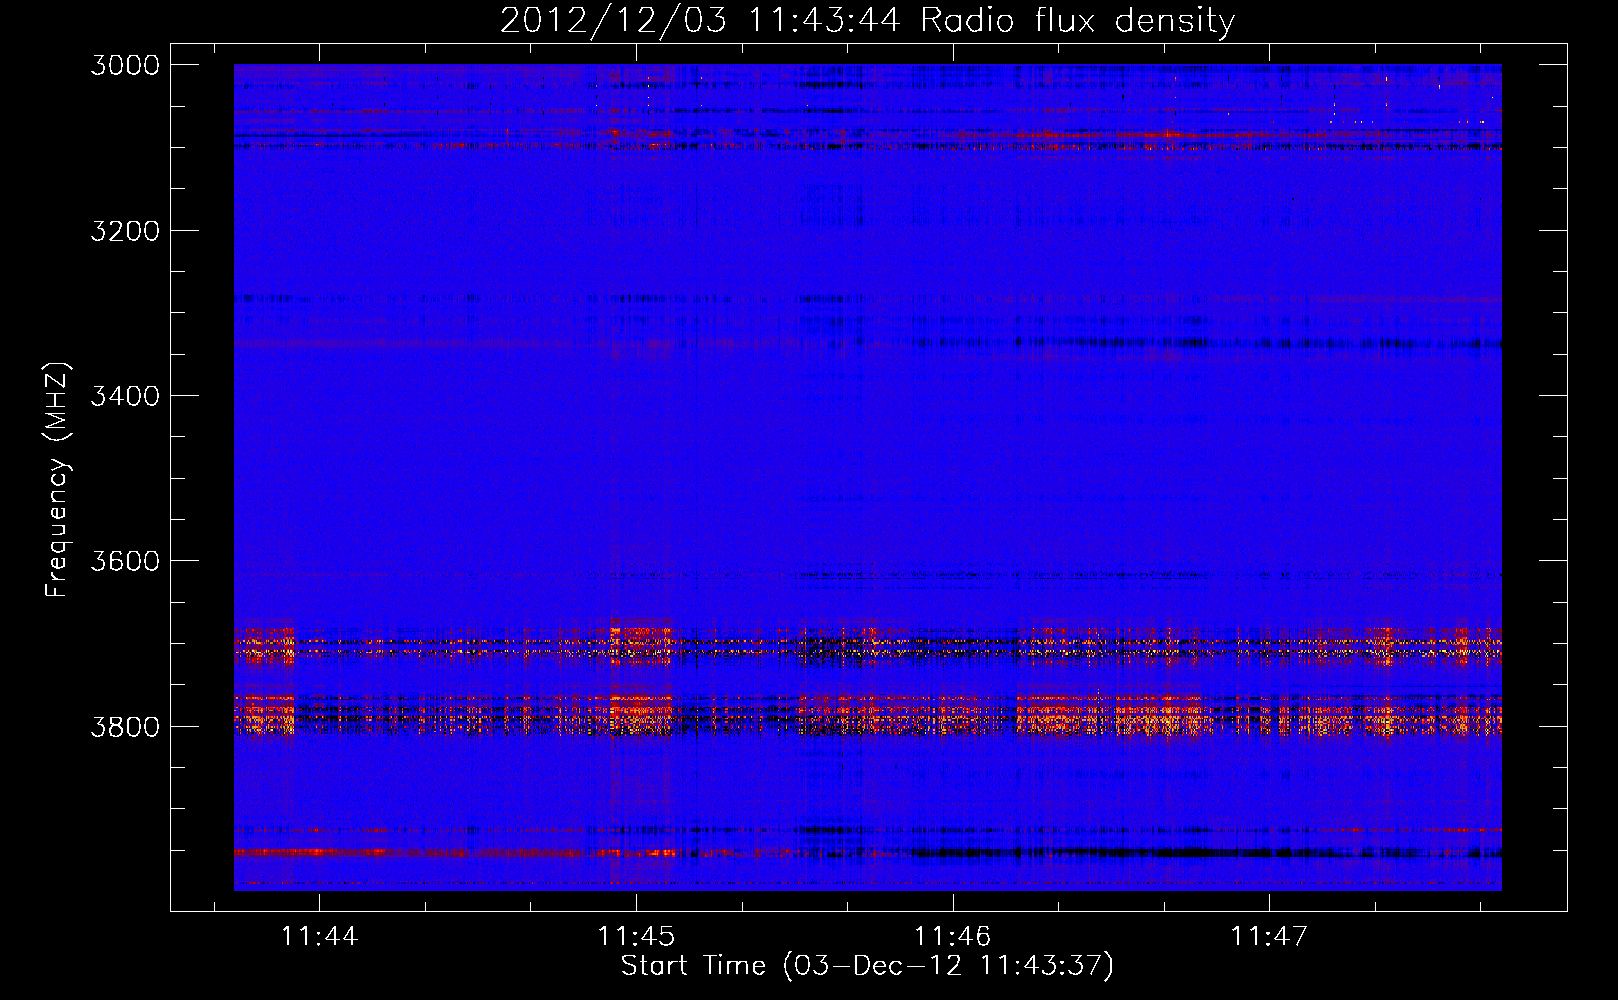Click the 3600 frequency axis label
The width and height of the screenshot is (1618, 1000).
pyautogui.click(x=125, y=561)
